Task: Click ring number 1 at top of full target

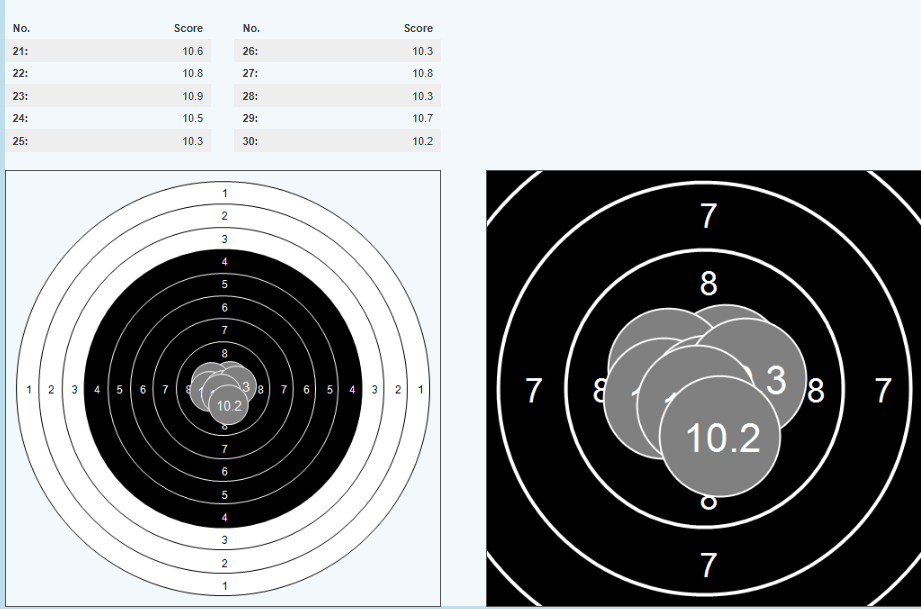Action: pos(225,193)
